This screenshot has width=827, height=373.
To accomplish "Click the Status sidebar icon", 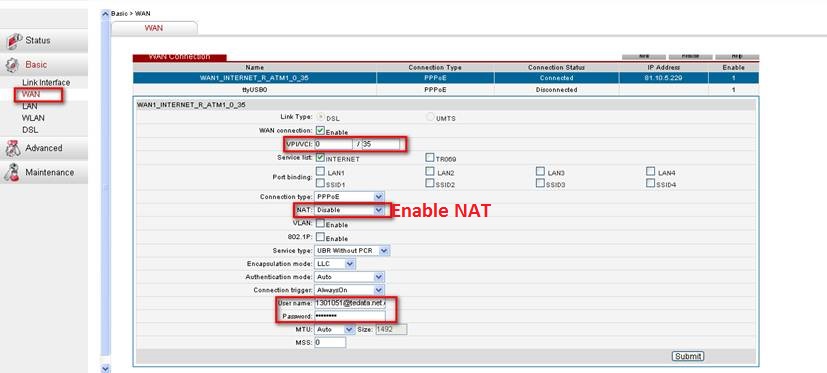I will tap(14, 41).
